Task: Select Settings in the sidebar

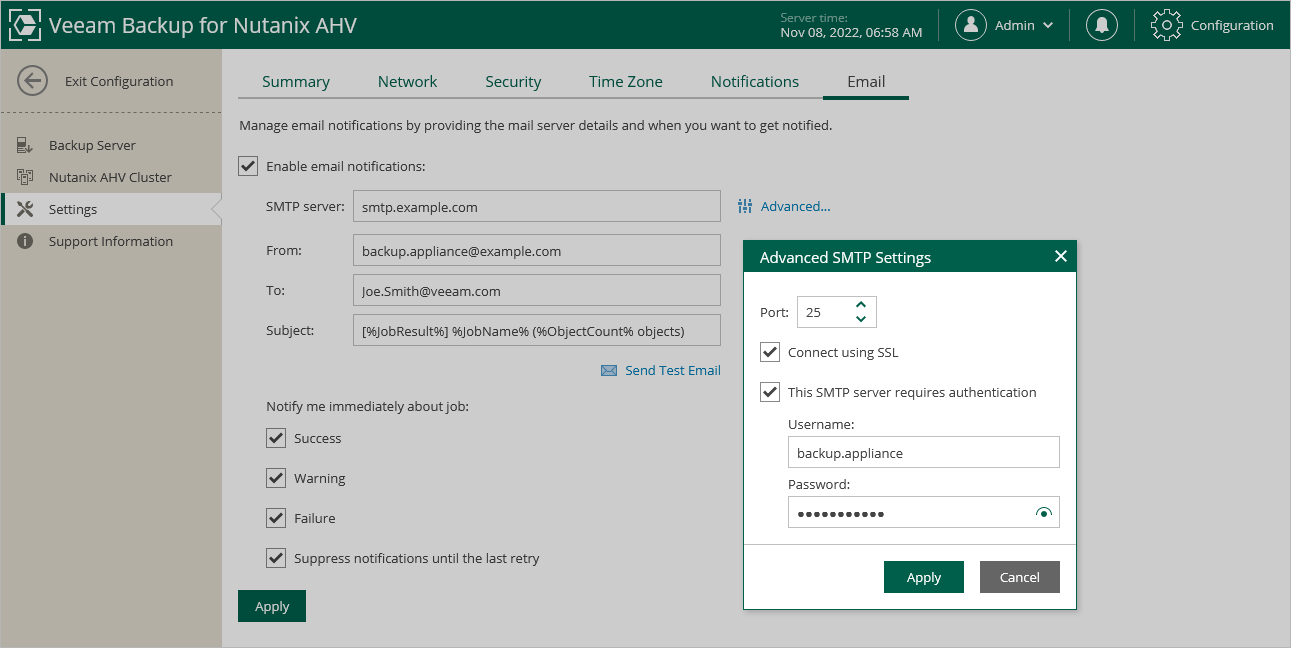Action: (110, 209)
